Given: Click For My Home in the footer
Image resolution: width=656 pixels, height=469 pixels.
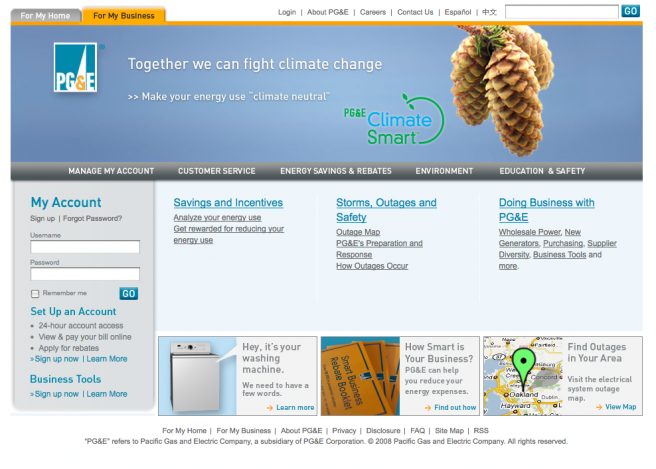Looking at the screenshot, I should point(184,431).
